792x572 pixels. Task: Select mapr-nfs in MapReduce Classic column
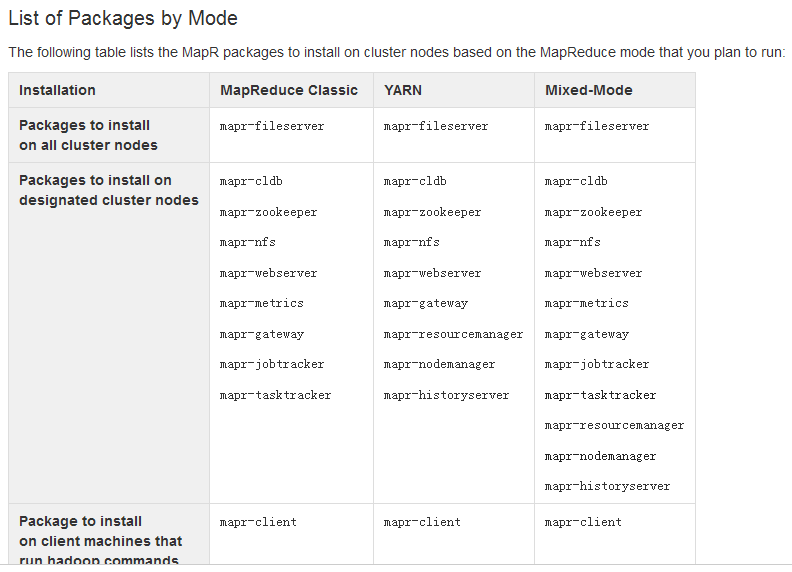pyautogui.click(x=248, y=243)
